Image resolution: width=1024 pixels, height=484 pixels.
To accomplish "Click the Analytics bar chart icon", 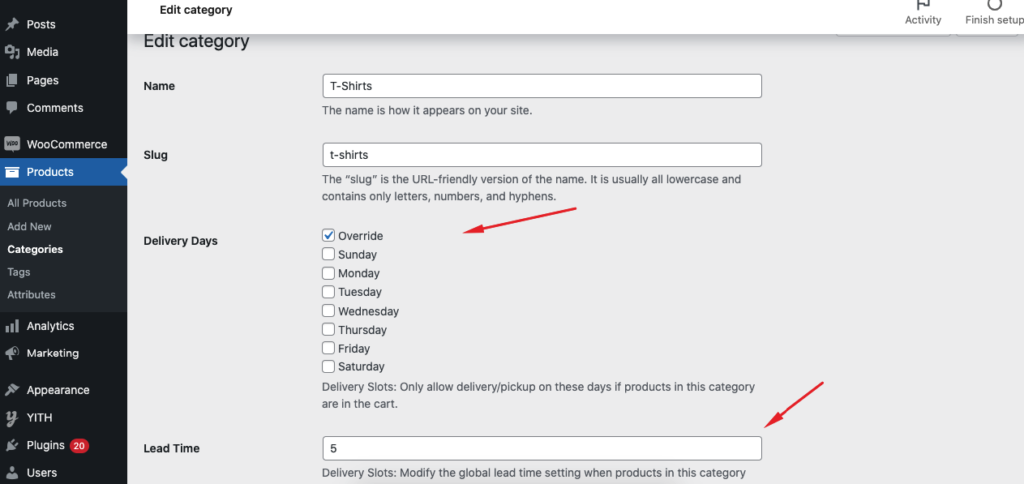I will 12,326.
